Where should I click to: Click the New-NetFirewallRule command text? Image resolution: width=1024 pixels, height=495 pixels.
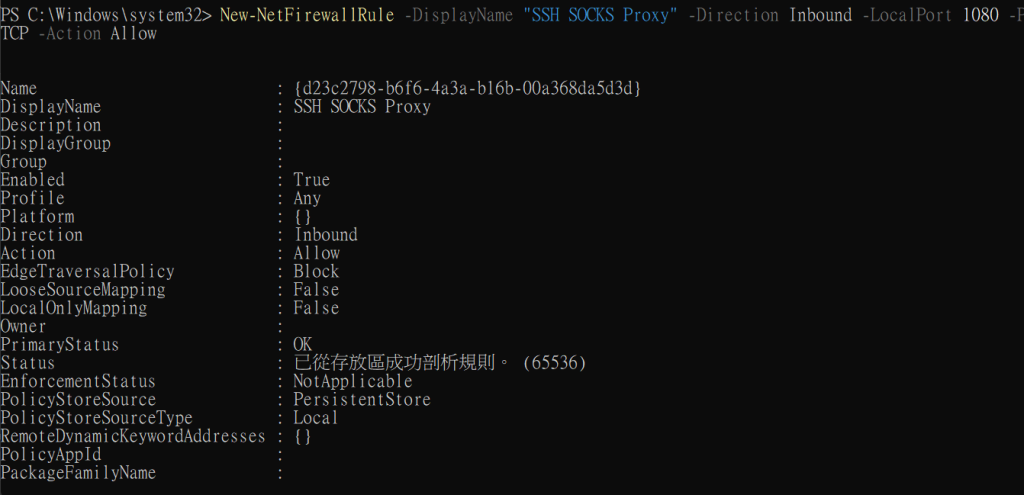307,14
